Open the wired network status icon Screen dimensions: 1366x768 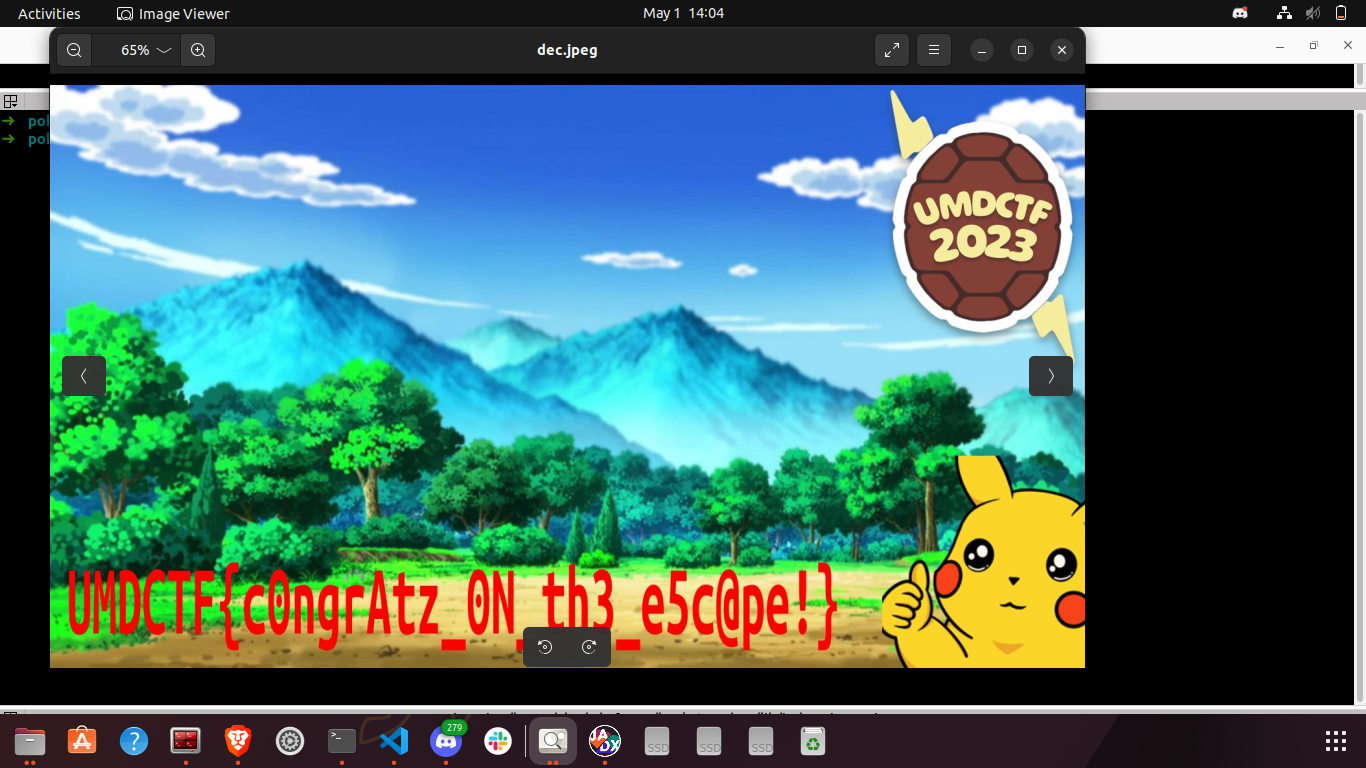click(1285, 13)
